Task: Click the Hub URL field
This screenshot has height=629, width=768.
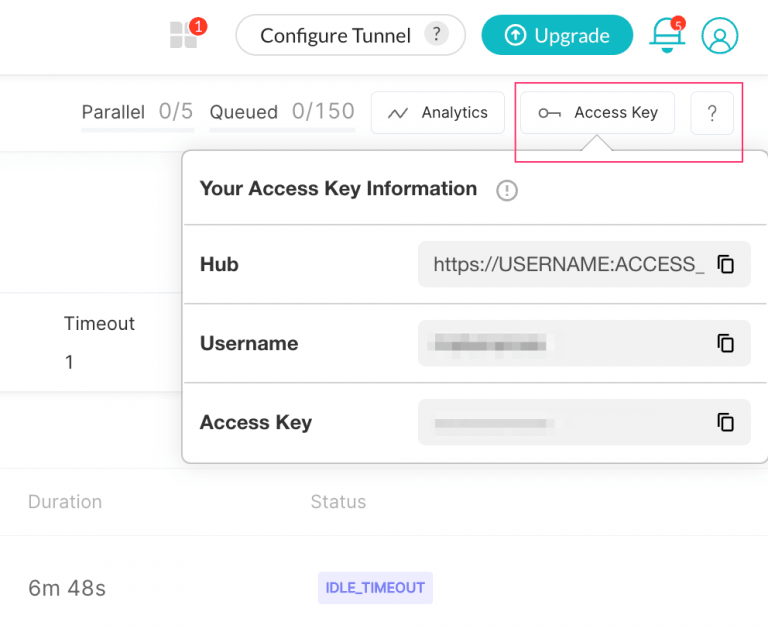Action: [x=568, y=265]
